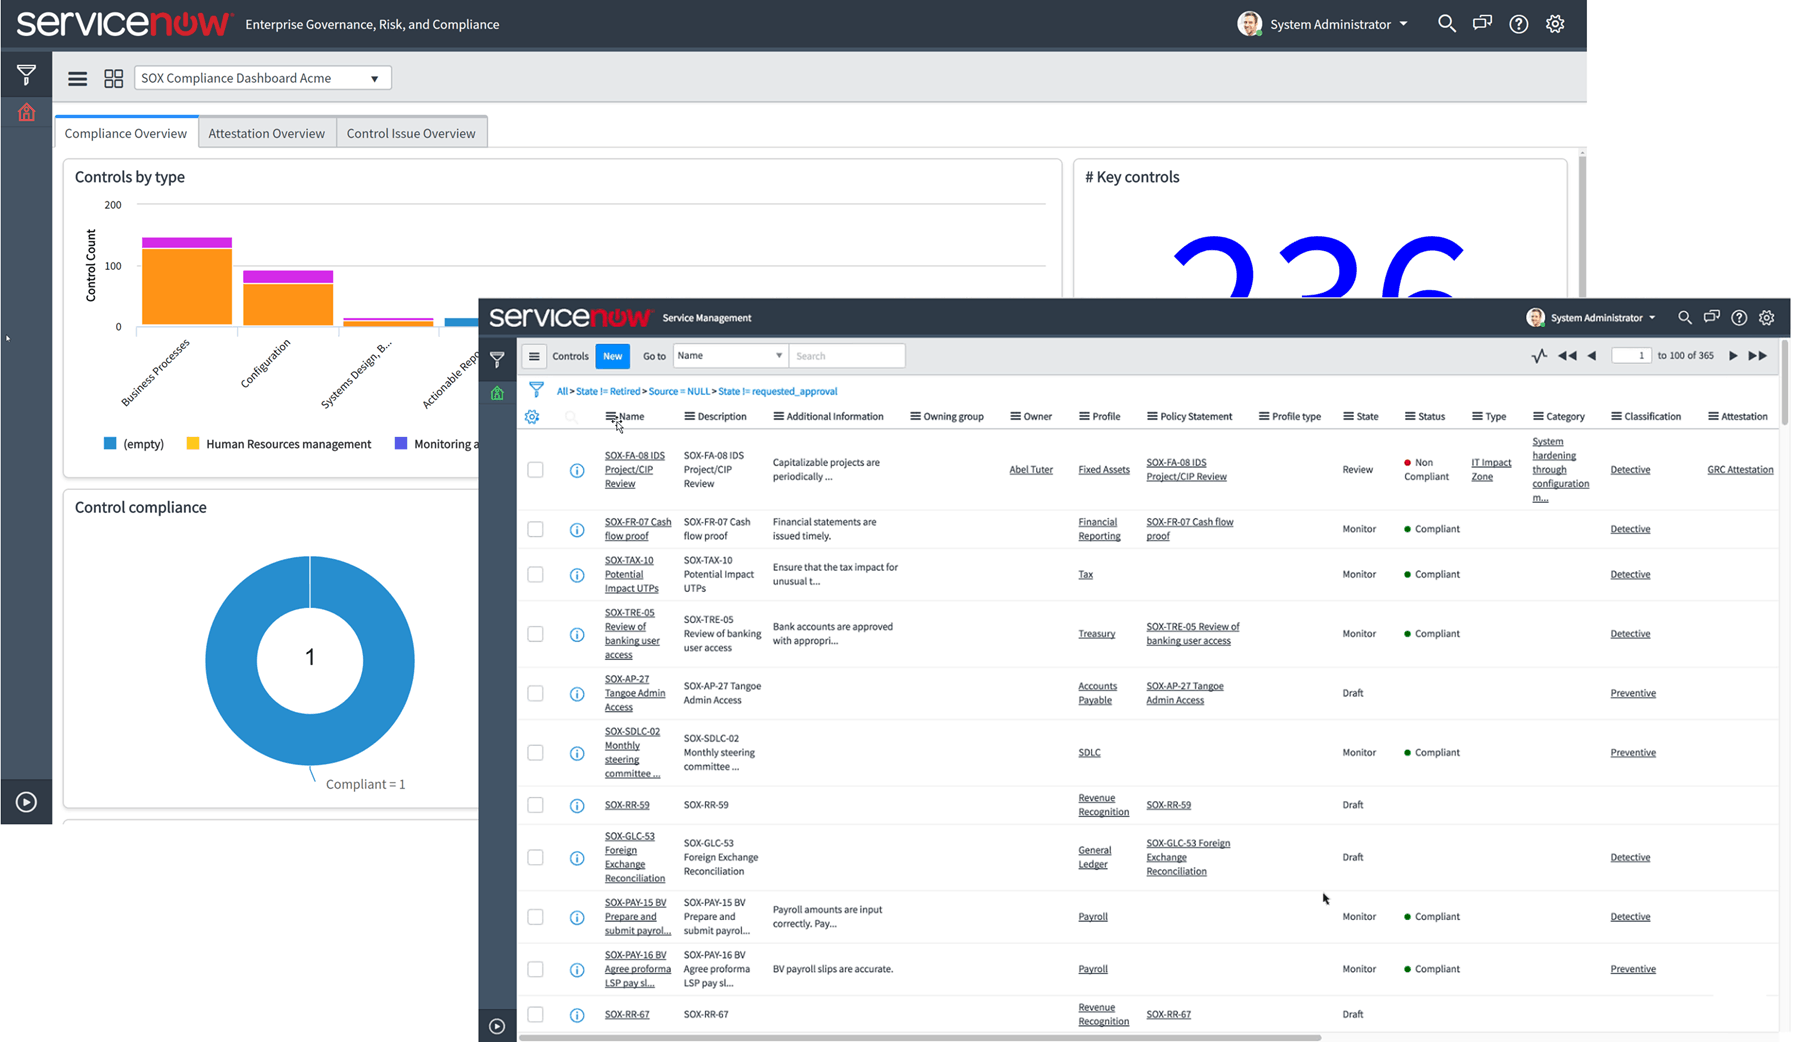Image resolution: width=1795 pixels, height=1042 pixels.
Task: Click the filter navigator icon in the back window sidebar
Action: (26, 74)
